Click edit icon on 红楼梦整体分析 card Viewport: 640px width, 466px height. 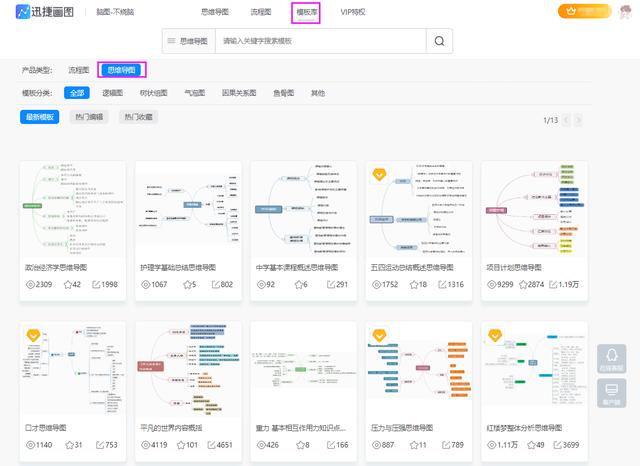[x=557, y=445]
